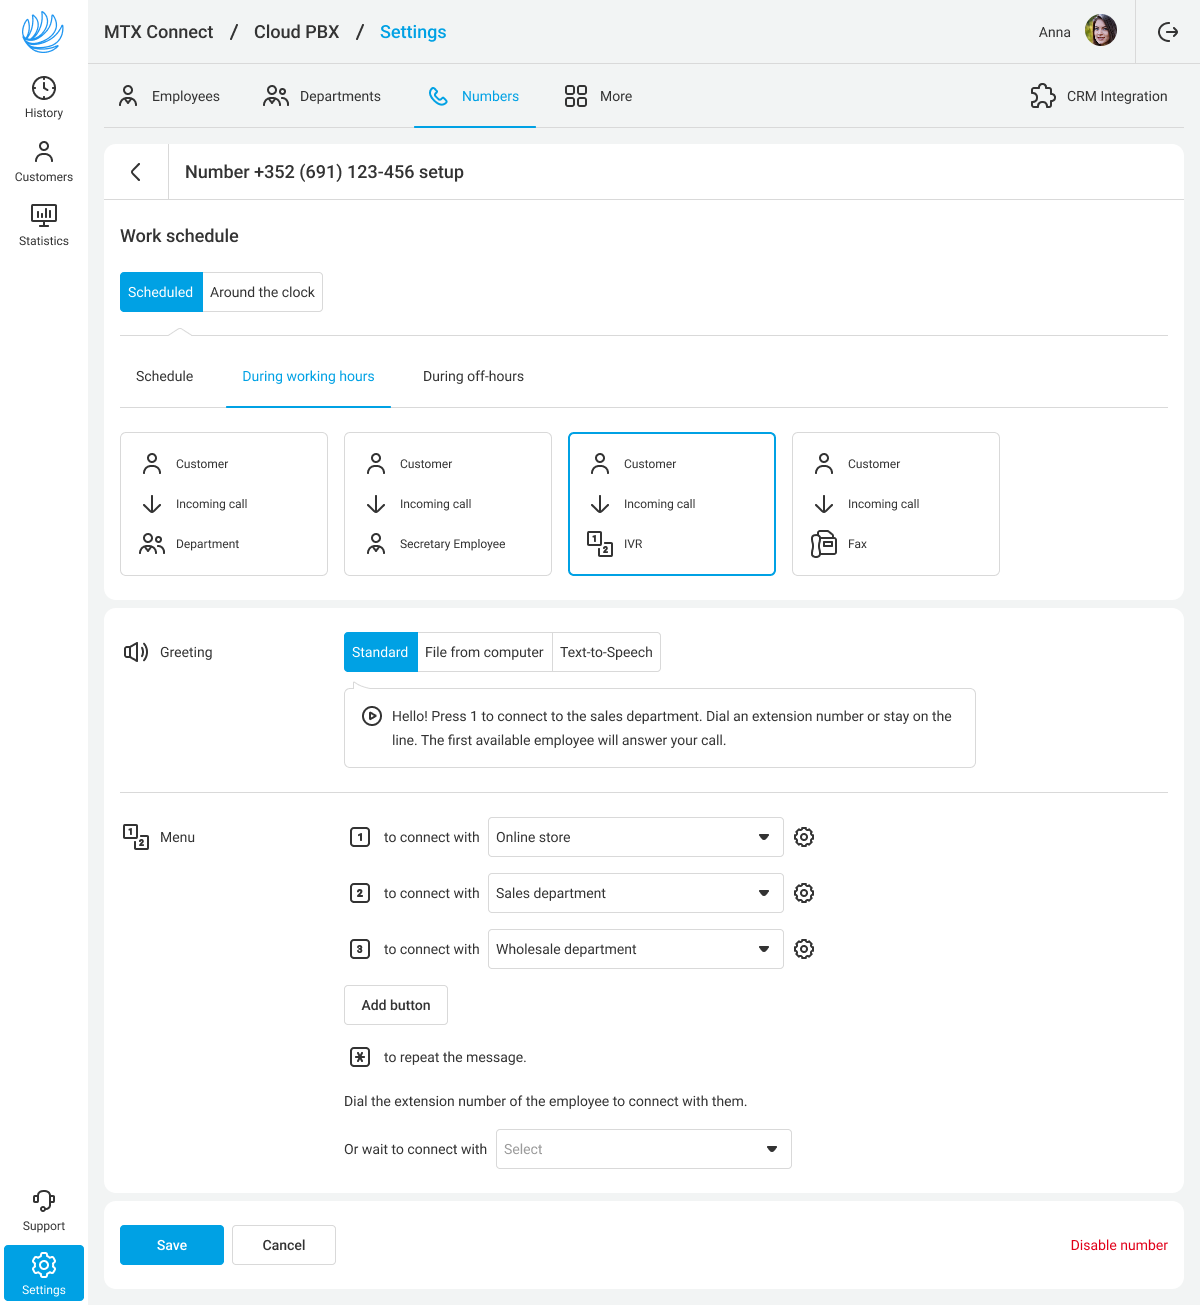Screen dimensions: 1200x1305
Task: Choose File from computer greeting
Action: (484, 652)
